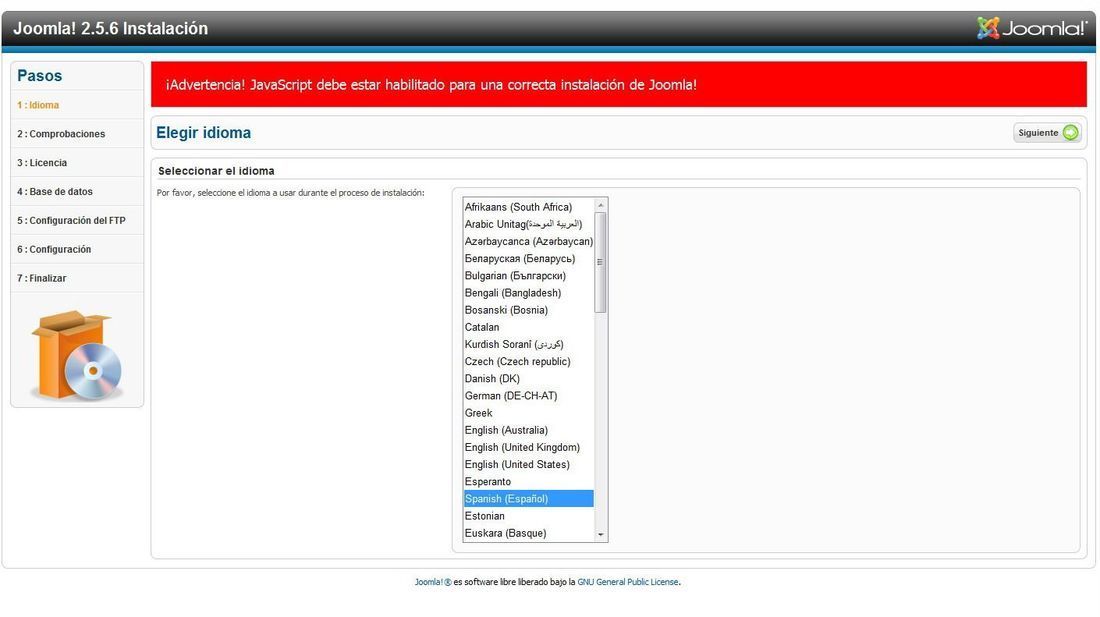
Task: Pick Catalan from the language list
Action: [529, 327]
